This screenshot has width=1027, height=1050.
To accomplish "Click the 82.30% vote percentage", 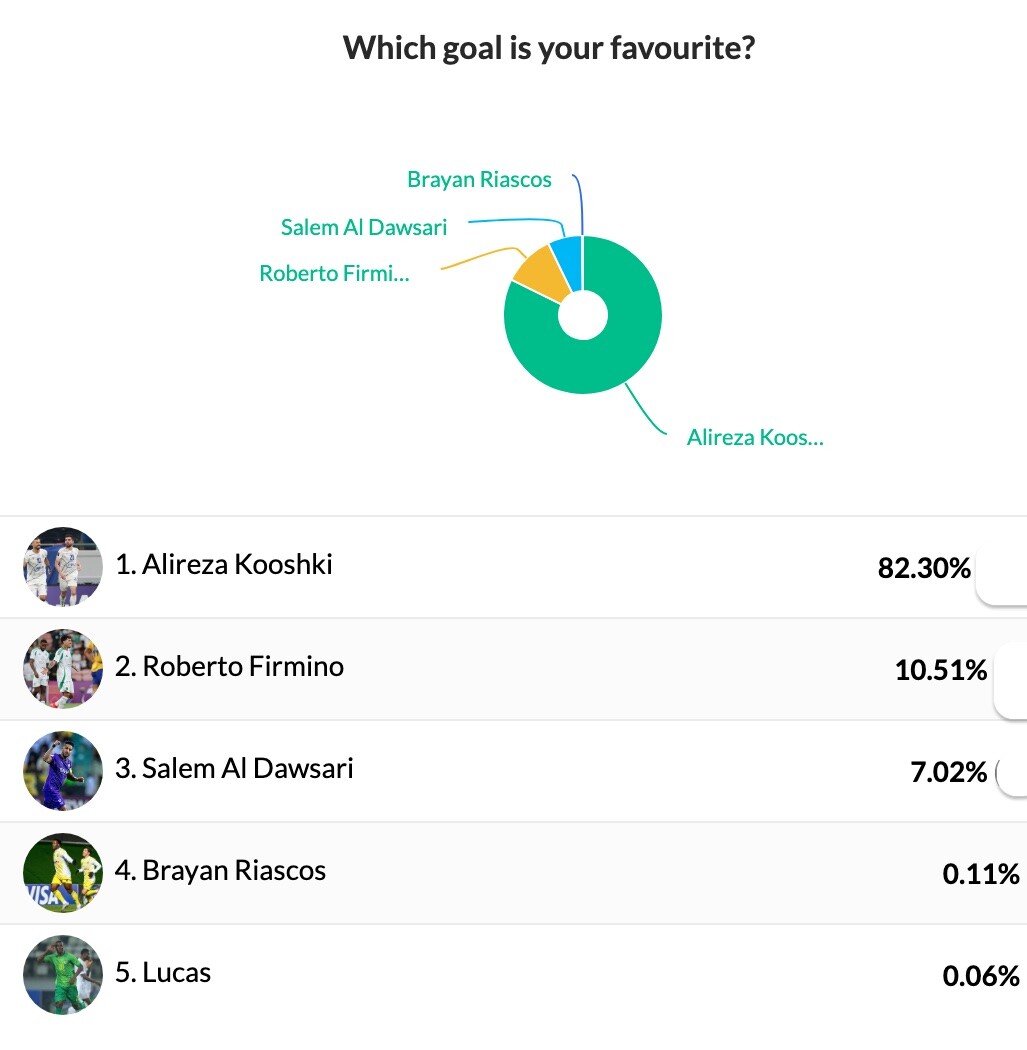I will tap(924, 569).
